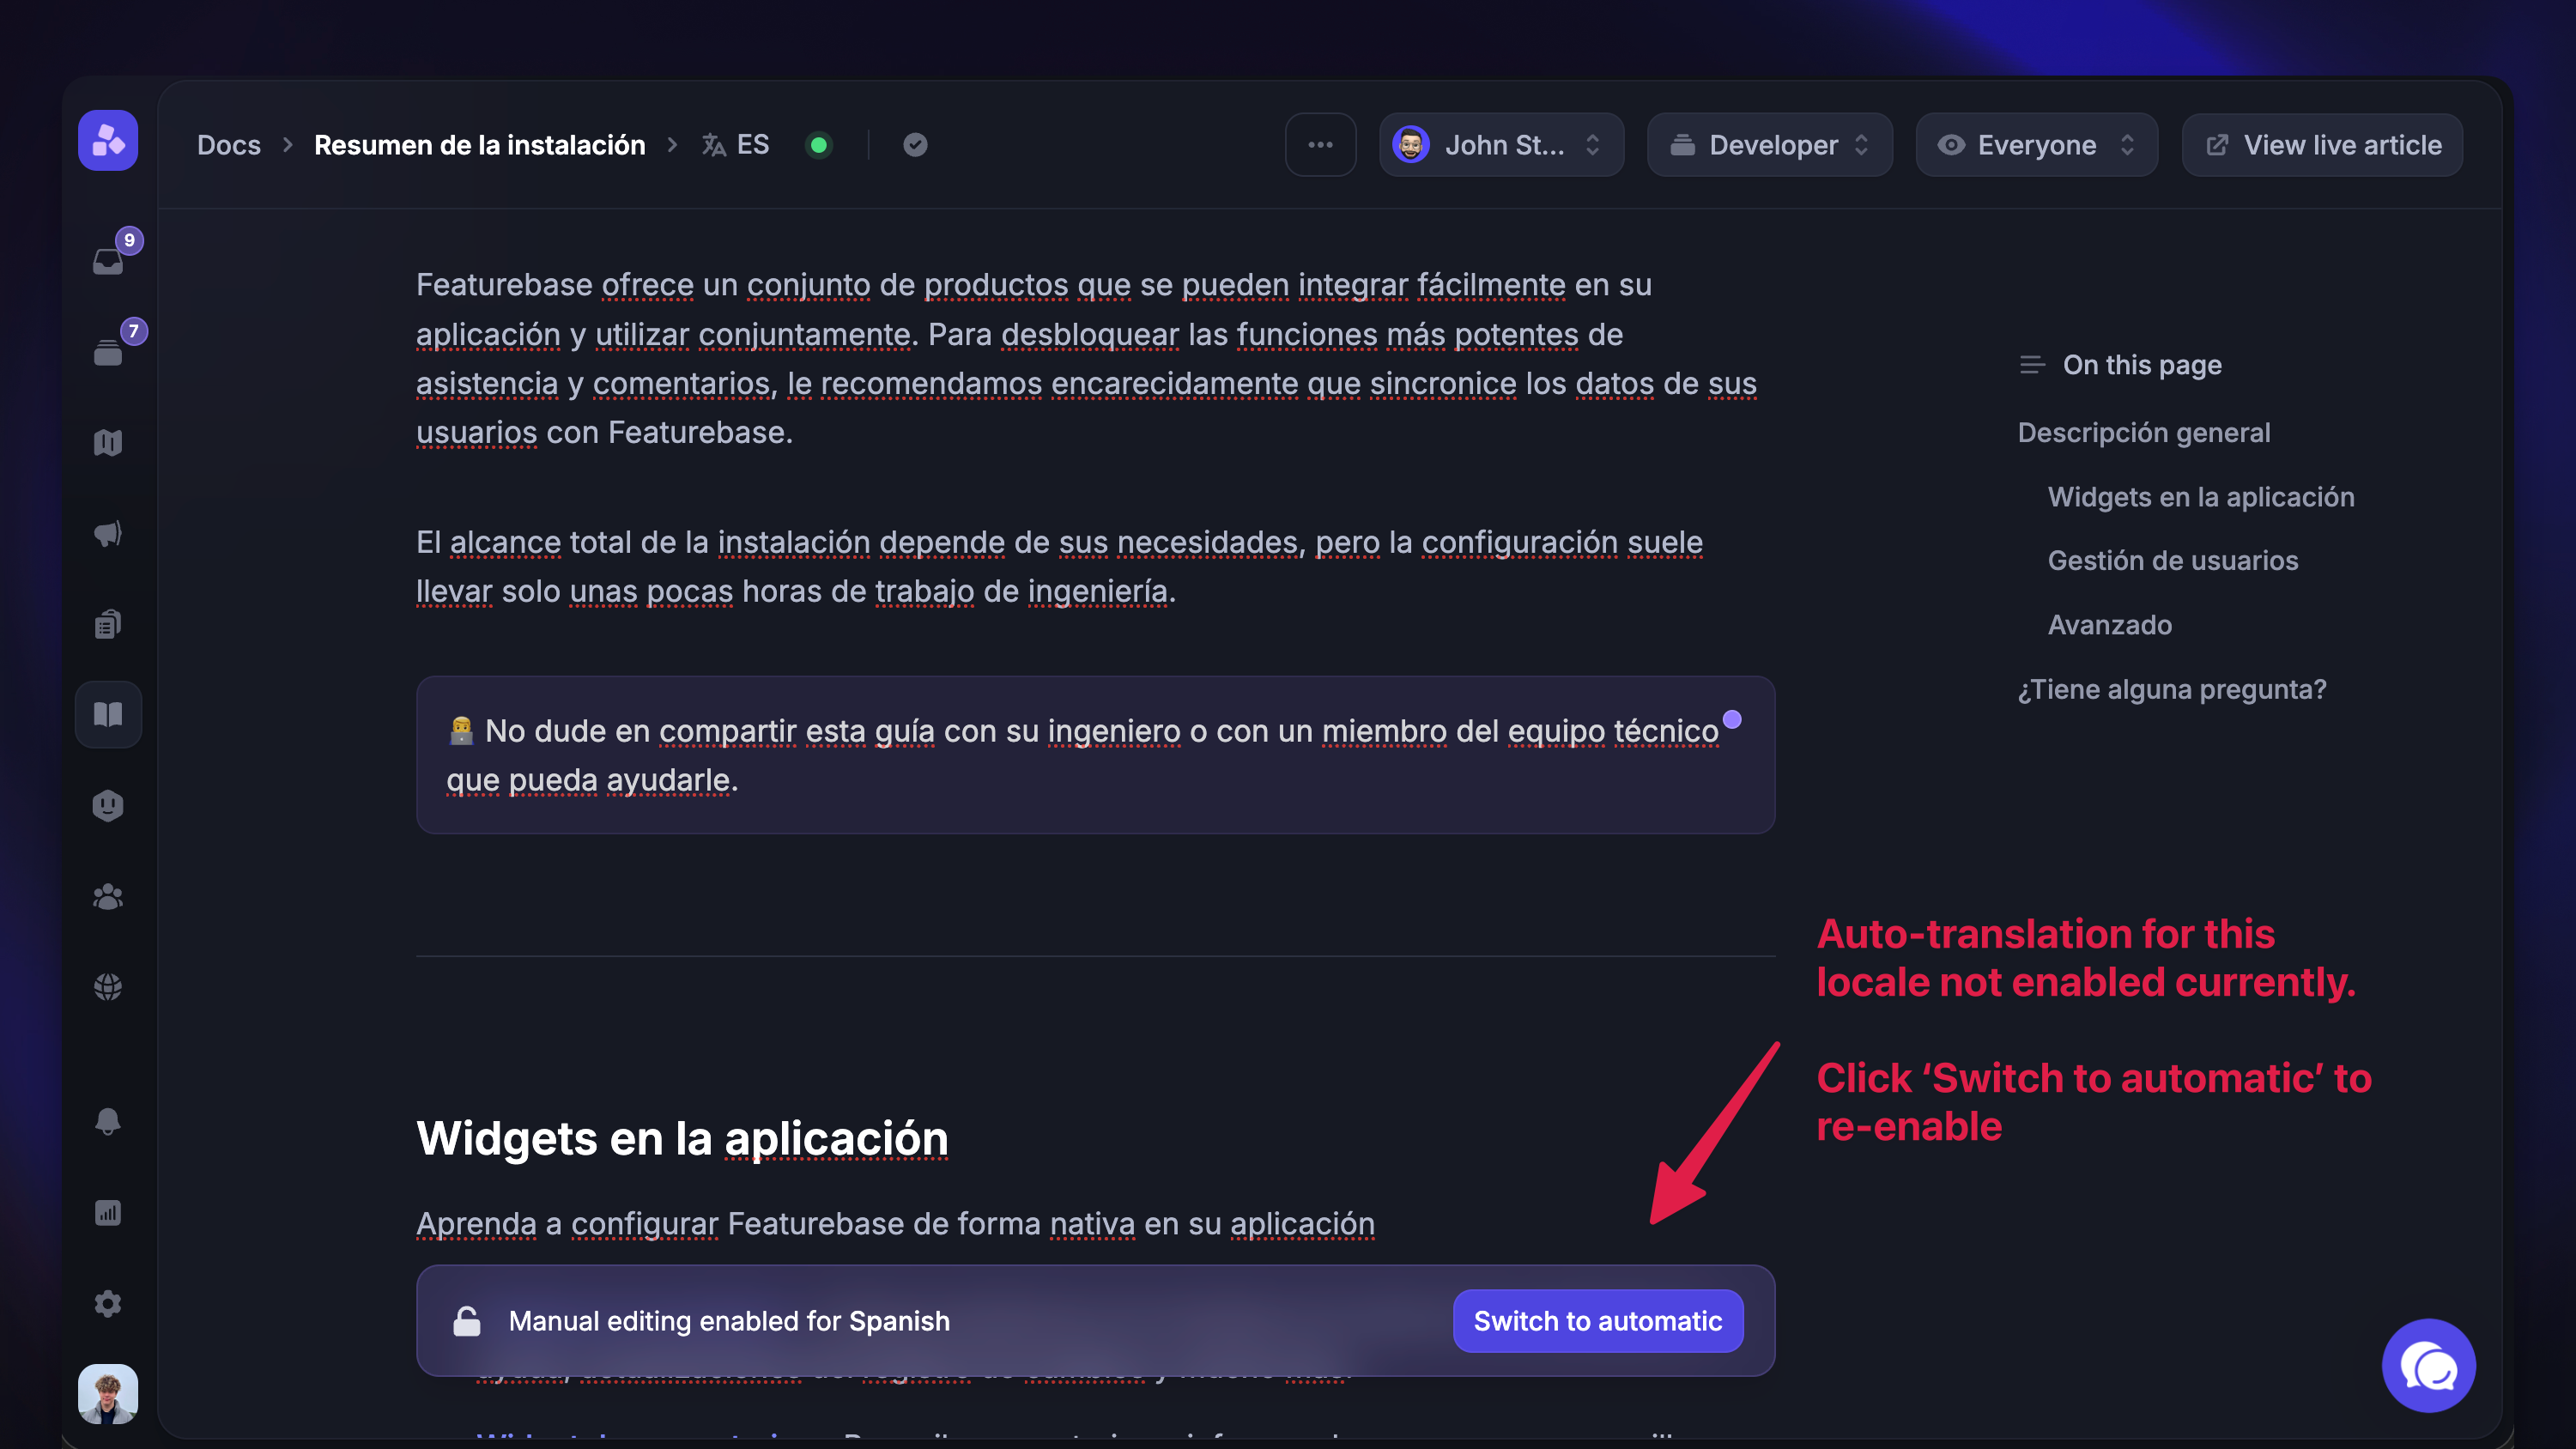This screenshot has height=1449, width=2576.
Task: Jump to 'Descripción general' section
Action: coord(2144,432)
